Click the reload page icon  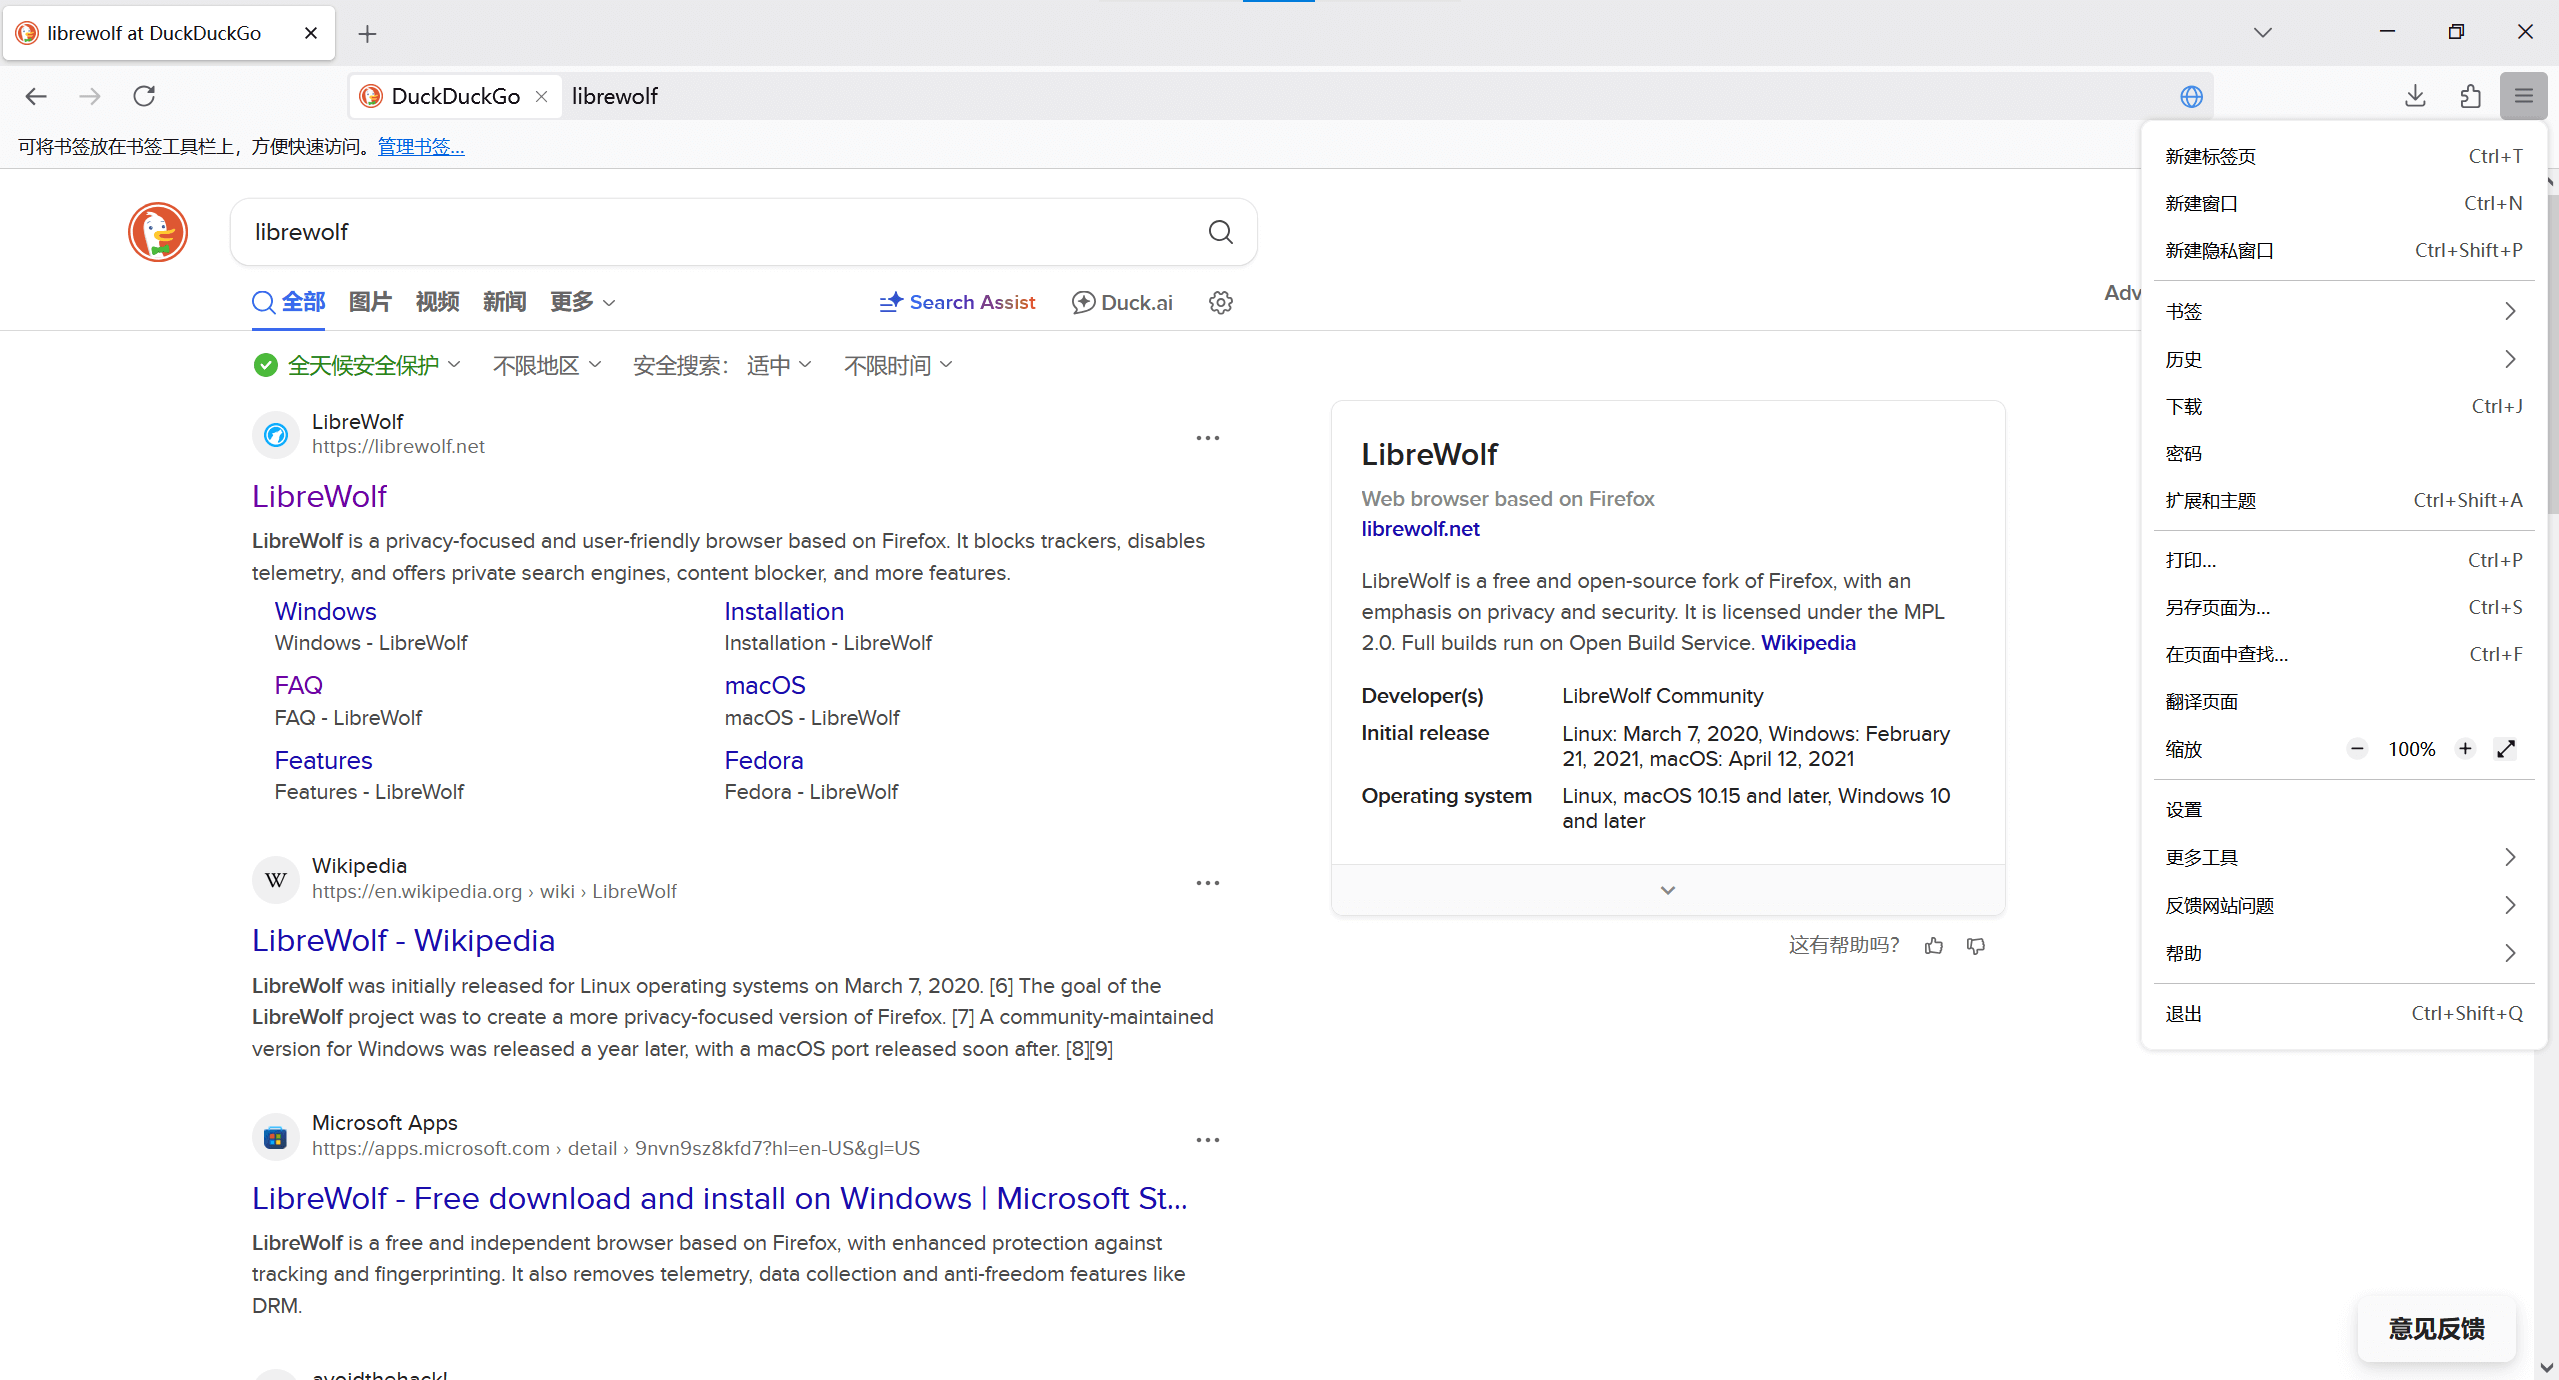tap(144, 96)
